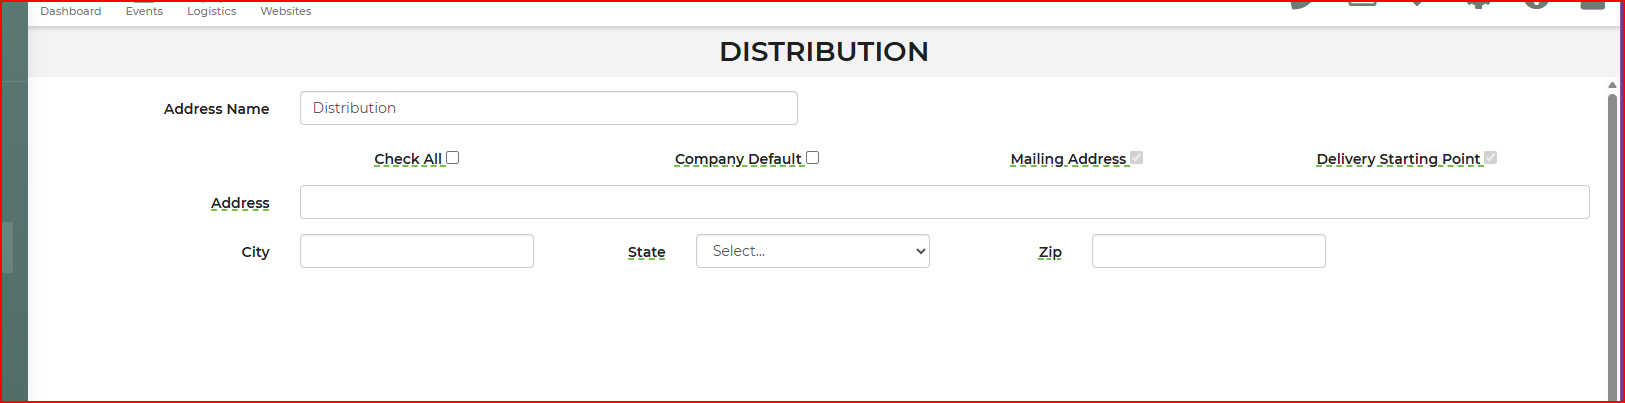The height and width of the screenshot is (403, 1625).
Task: Toggle the Delivery Starting Point checkbox
Action: [1491, 158]
